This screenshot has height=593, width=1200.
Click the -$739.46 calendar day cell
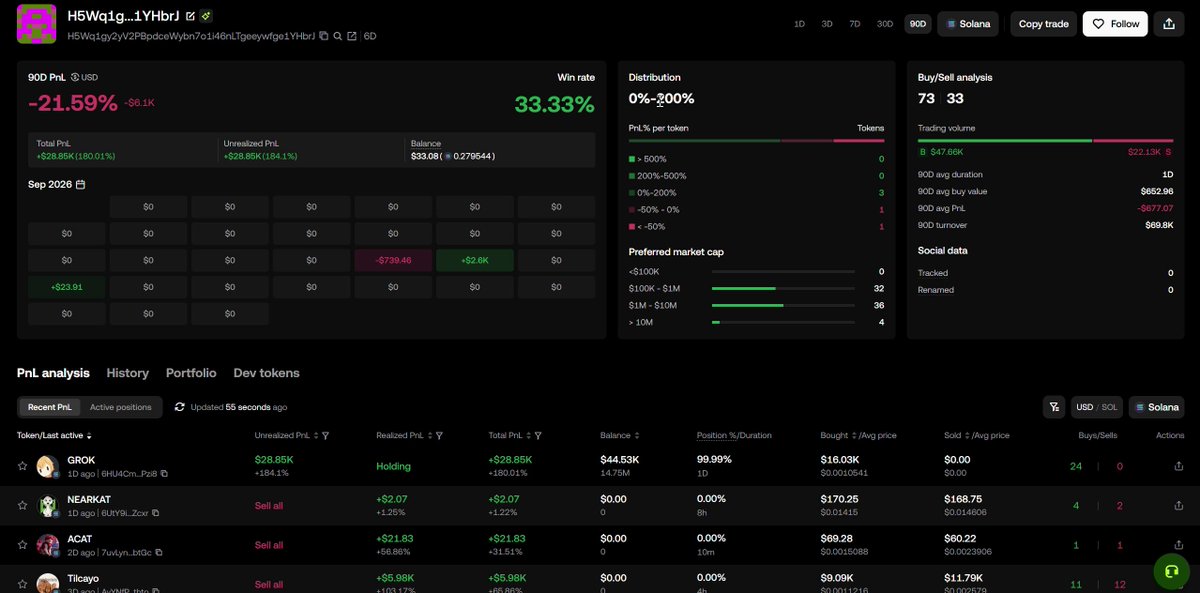[393, 260]
